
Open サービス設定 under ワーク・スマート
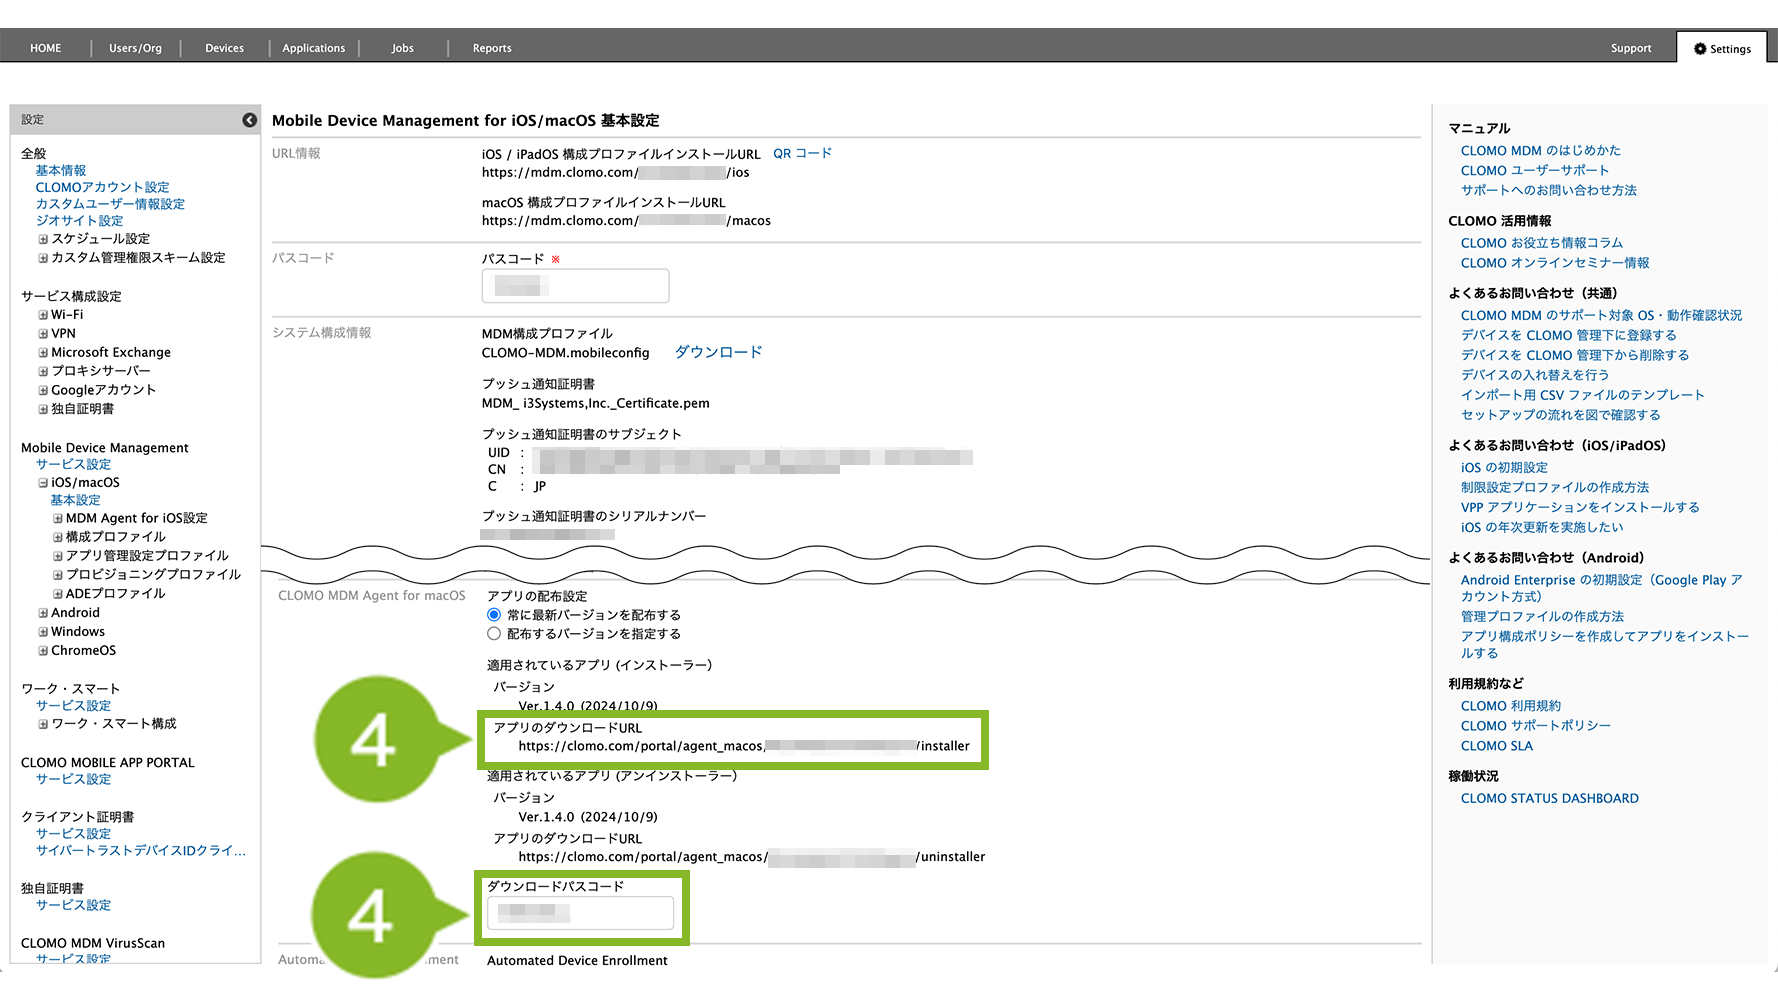point(74,706)
